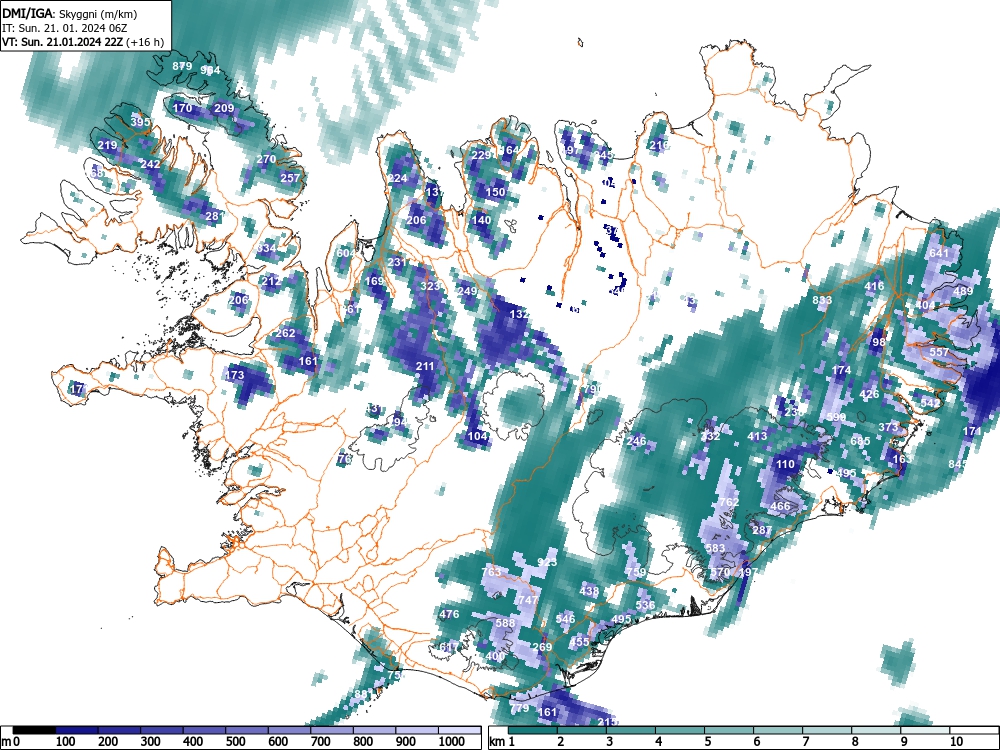The image size is (1000, 750).
Task: Click the lightest purple band between 900 and 1000
Action: click(x=417, y=730)
